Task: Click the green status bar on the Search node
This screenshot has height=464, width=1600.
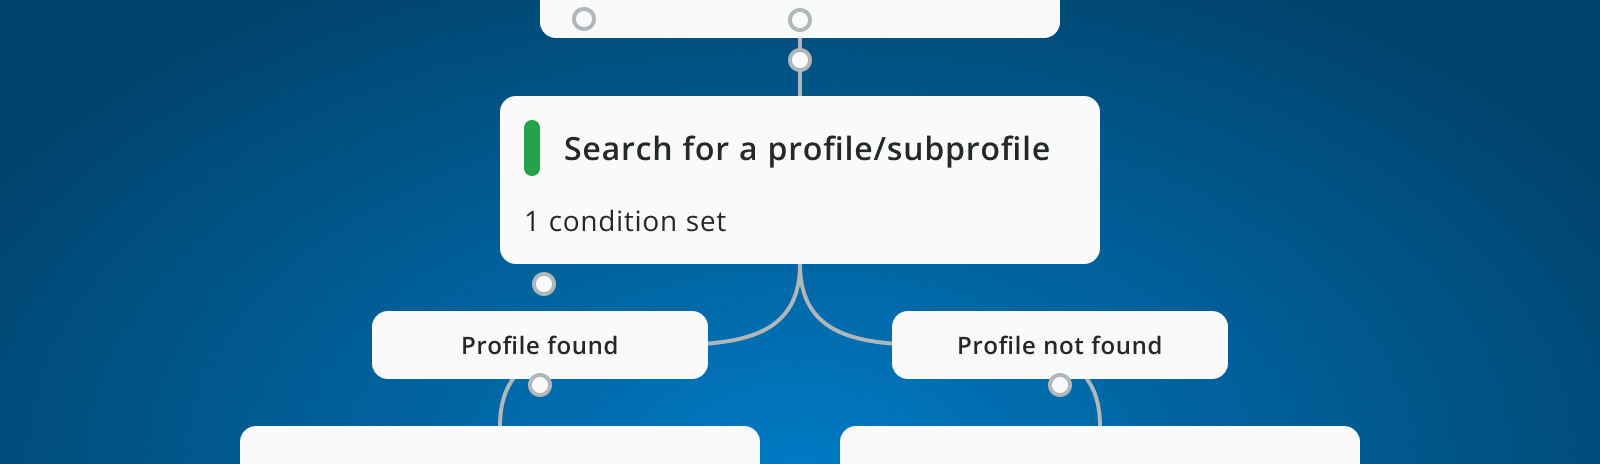Action: tap(532, 148)
